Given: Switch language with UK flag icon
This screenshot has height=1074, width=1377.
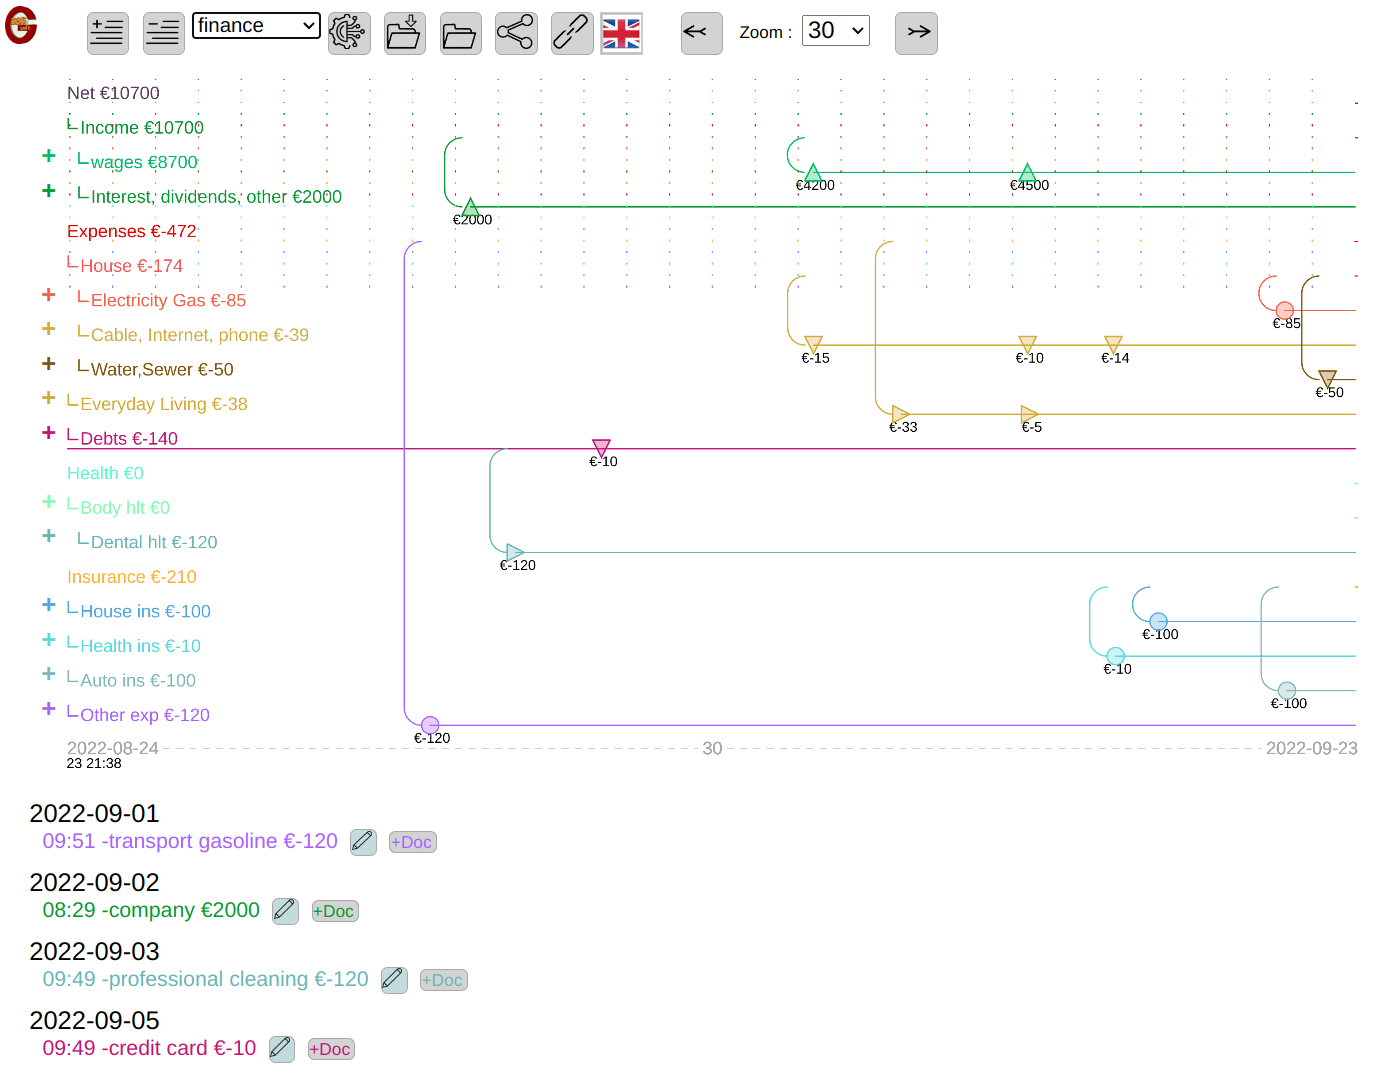Looking at the screenshot, I should coord(621,34).
